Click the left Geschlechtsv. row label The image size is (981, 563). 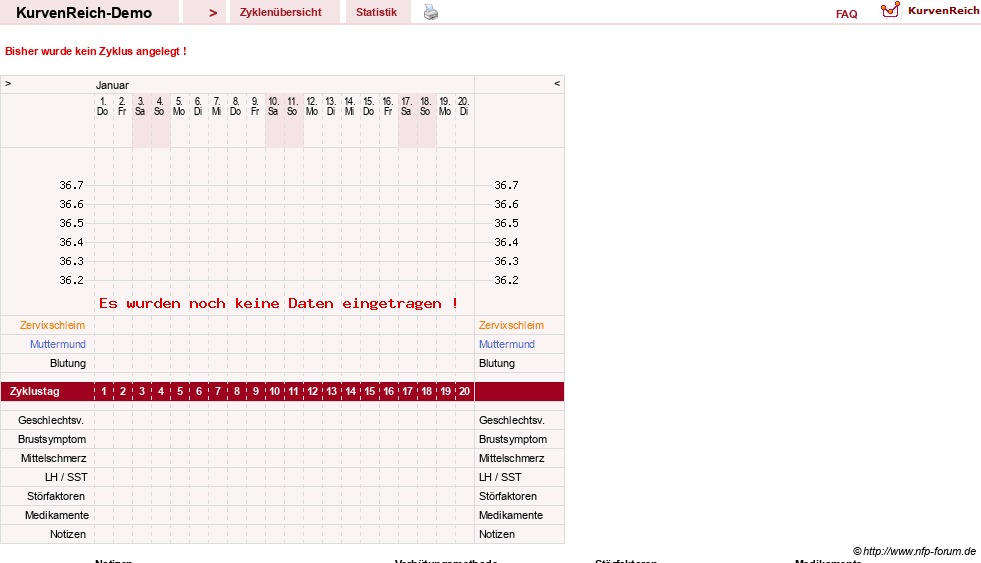coord(51,420)
